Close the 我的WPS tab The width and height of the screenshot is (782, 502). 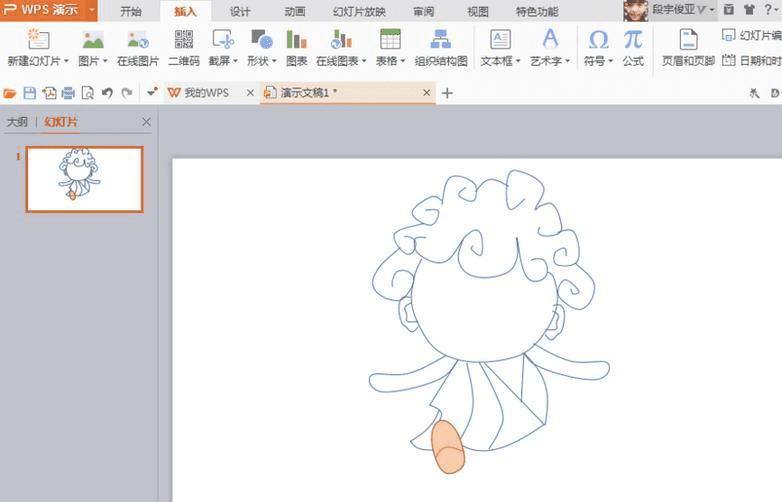250,93
